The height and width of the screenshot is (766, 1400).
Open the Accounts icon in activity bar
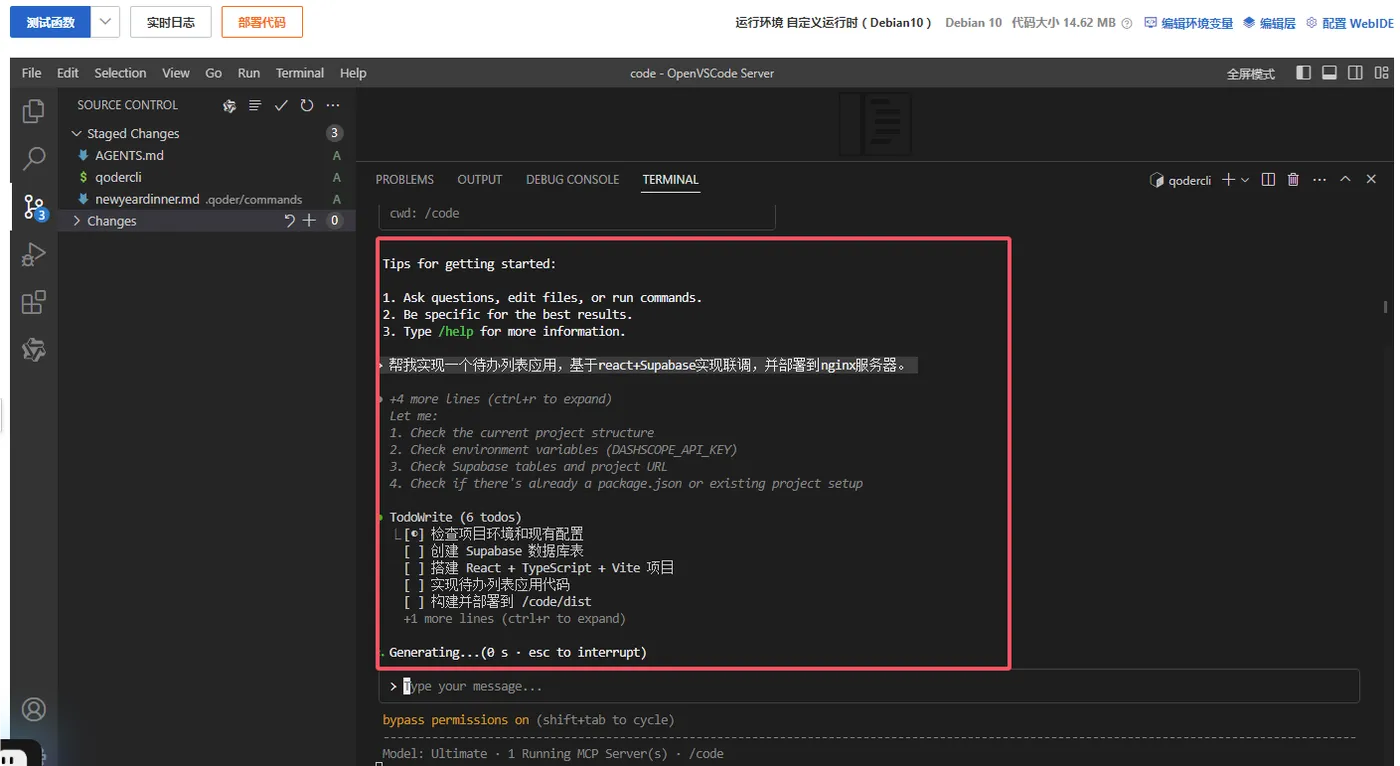click(x=34, y=709)
